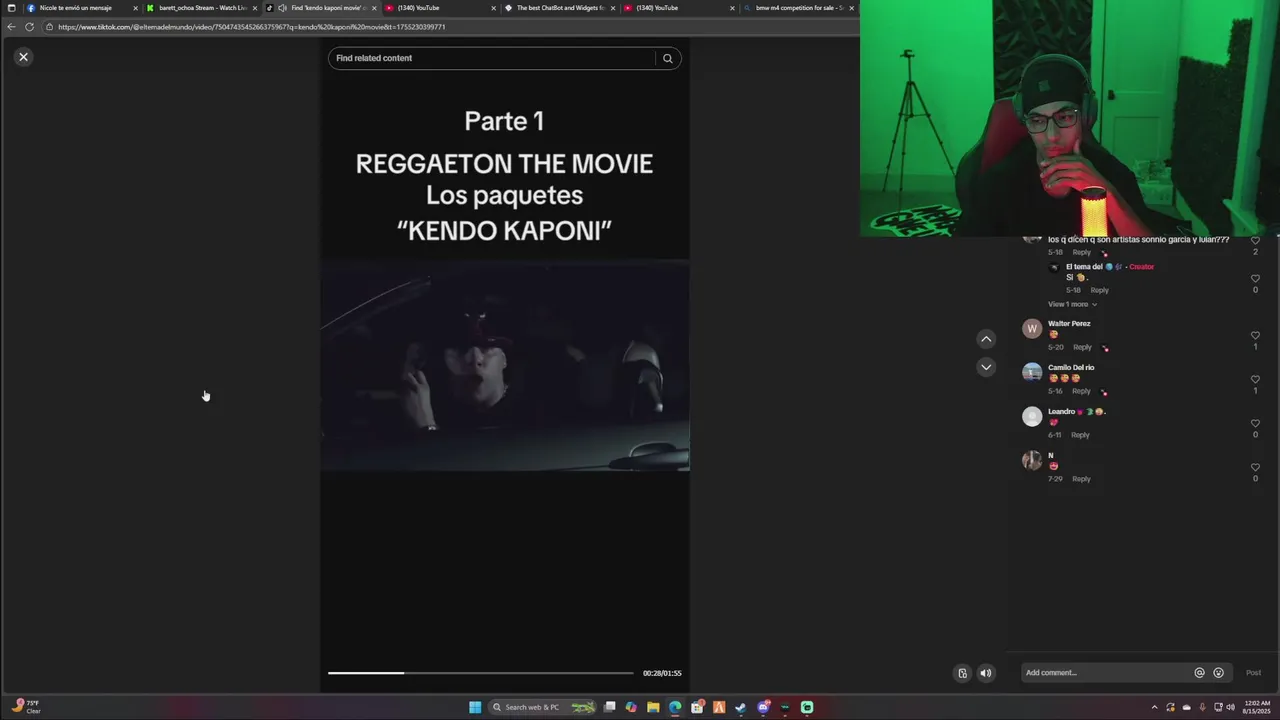Open Task View on the taskbar

[609, 707]
